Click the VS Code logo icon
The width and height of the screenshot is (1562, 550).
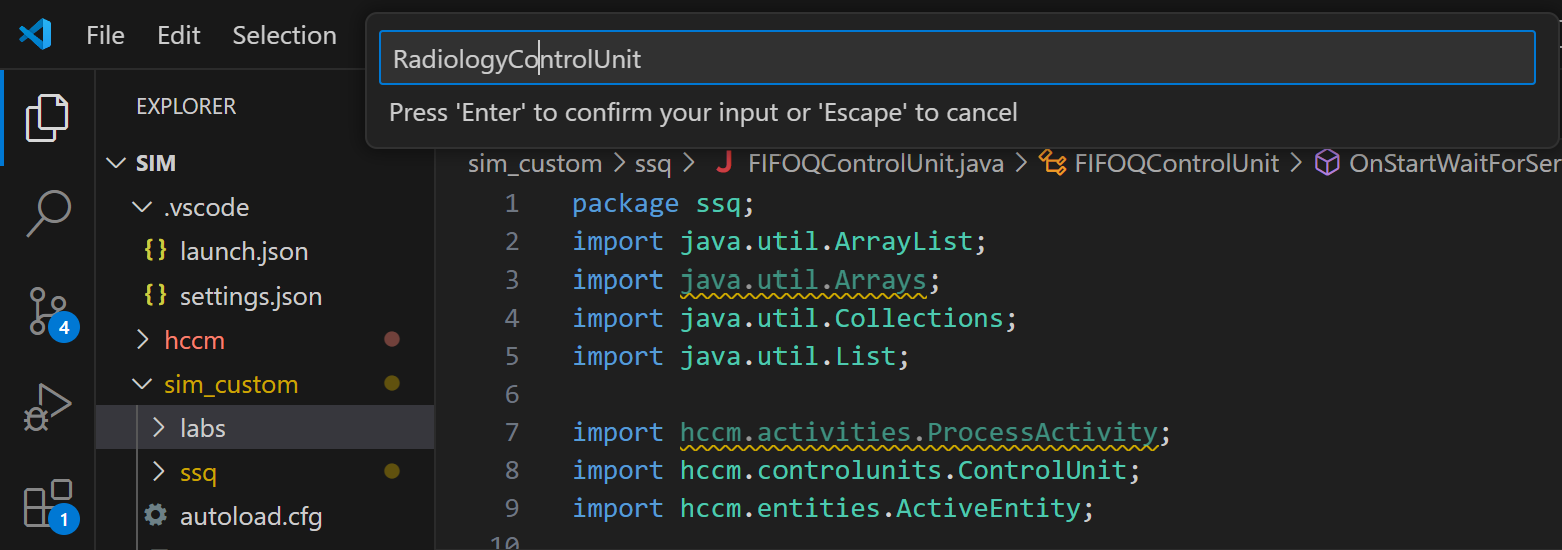[x=35, y=35]
